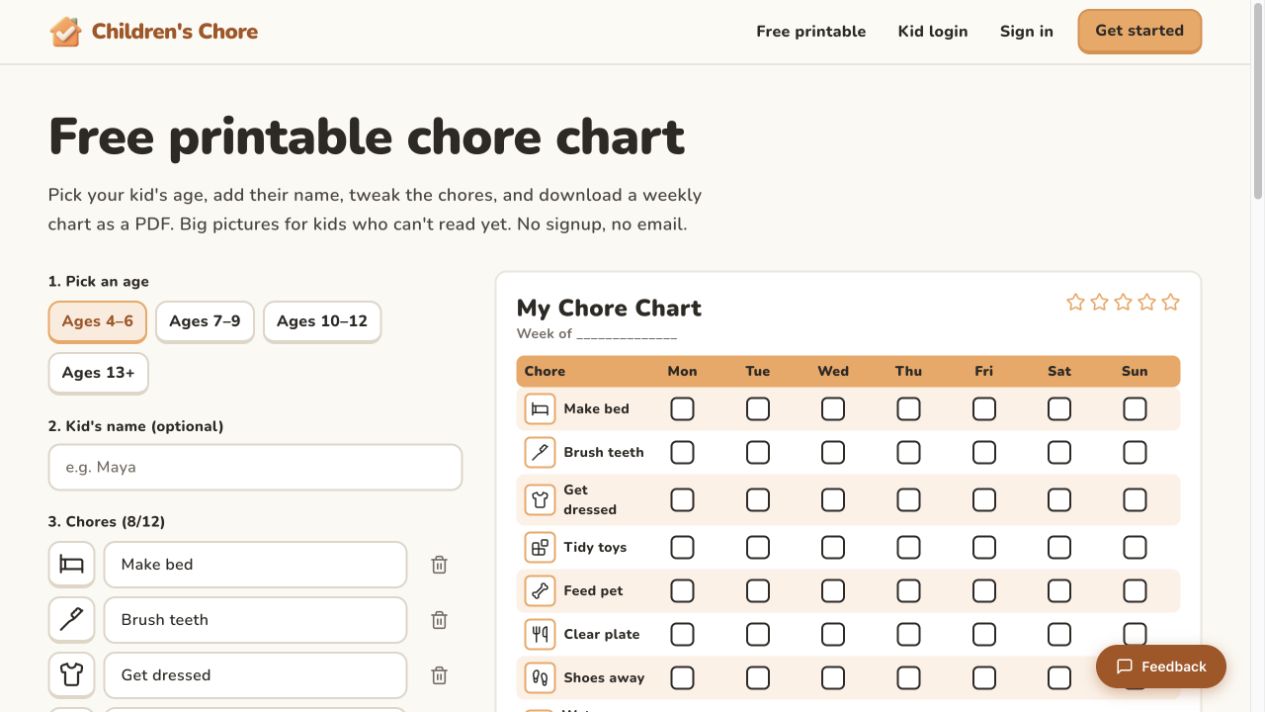Click the fork and knife icon in Clear plate row
Screen dimensions: 1265x712
[x=540, y=634]
